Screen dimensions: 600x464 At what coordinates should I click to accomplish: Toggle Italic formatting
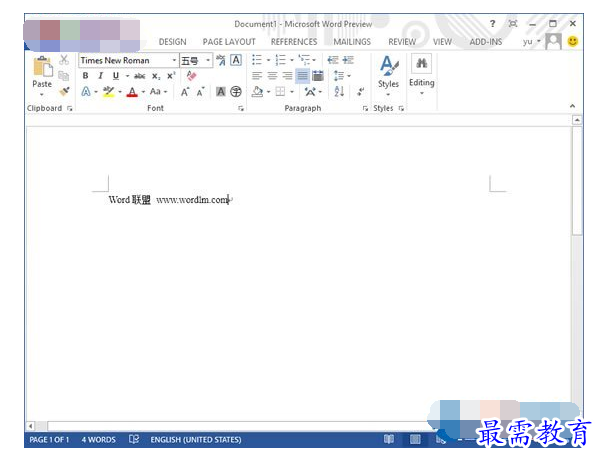coord(101,76)
